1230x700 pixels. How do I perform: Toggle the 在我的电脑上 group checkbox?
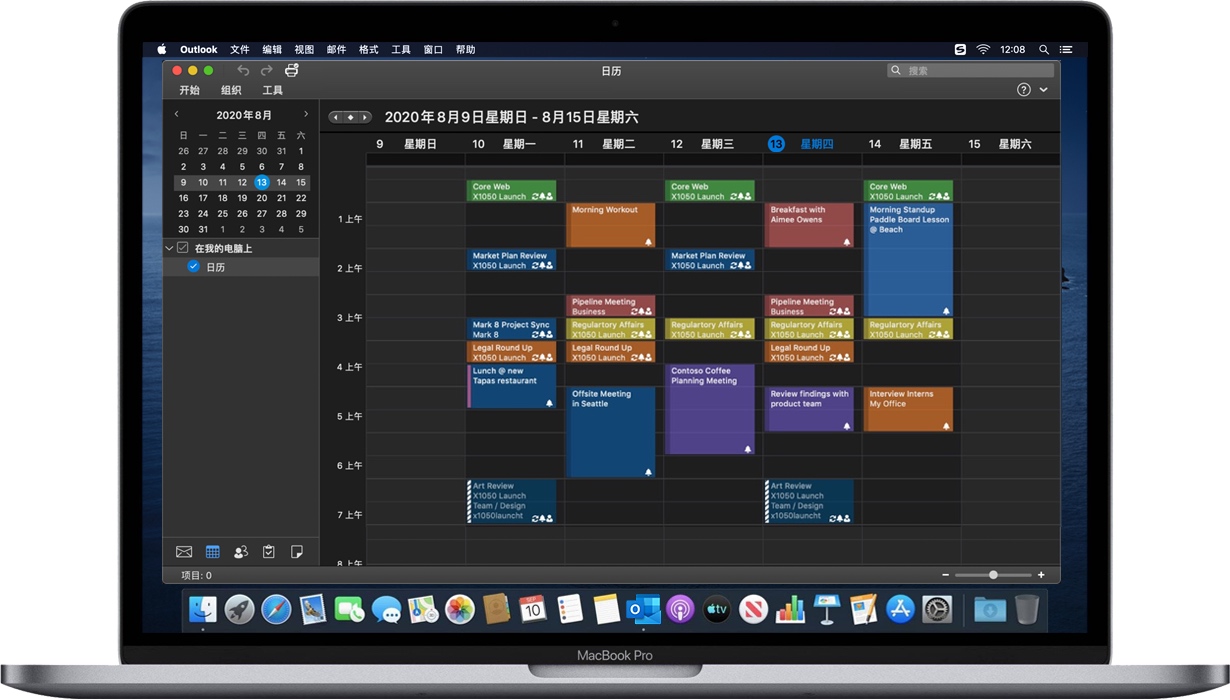click(182, 247)
